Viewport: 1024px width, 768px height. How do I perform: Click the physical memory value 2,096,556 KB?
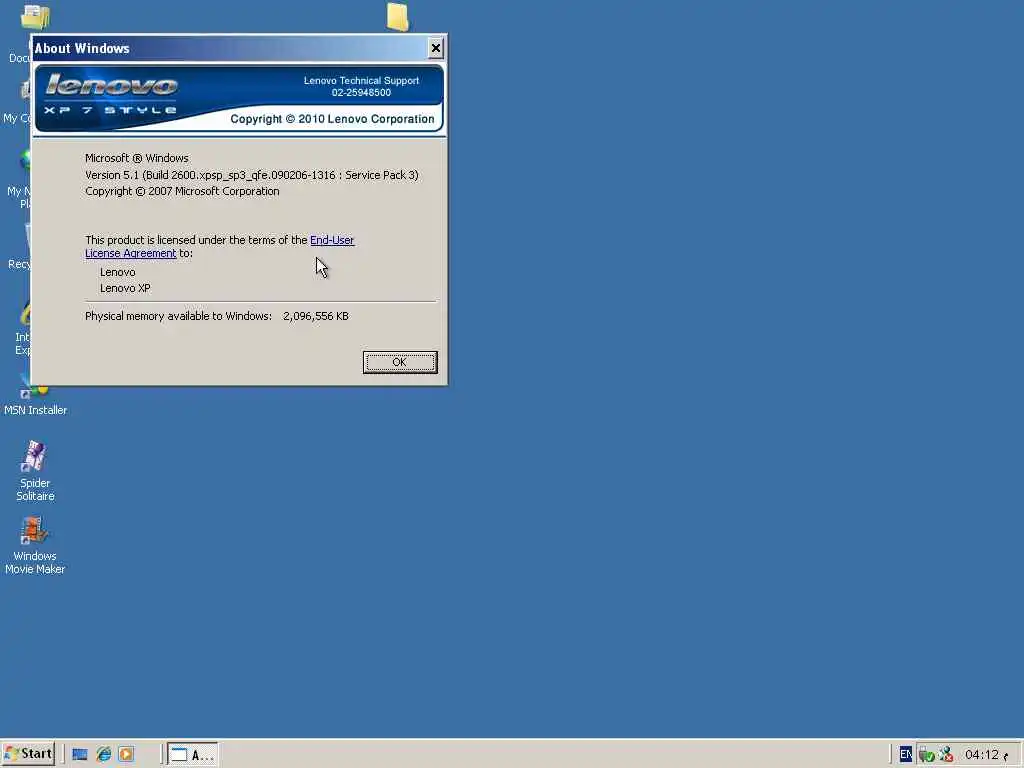pyautogui.click(x=315, y=316)
